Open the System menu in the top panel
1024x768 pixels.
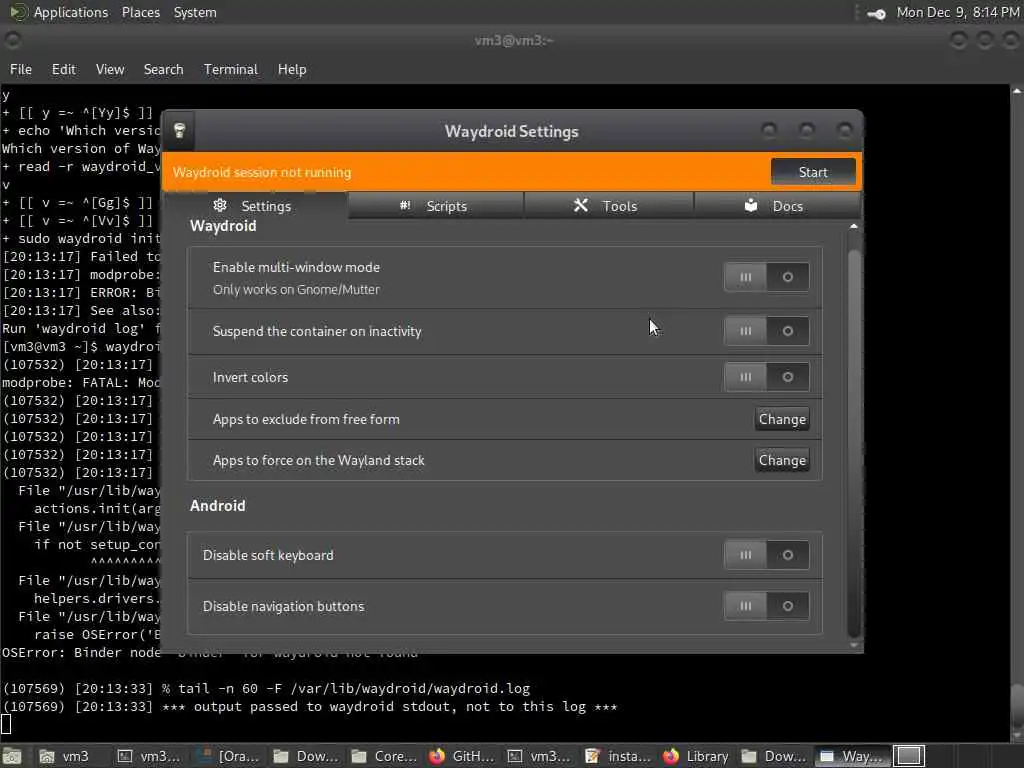pos(195,12)
